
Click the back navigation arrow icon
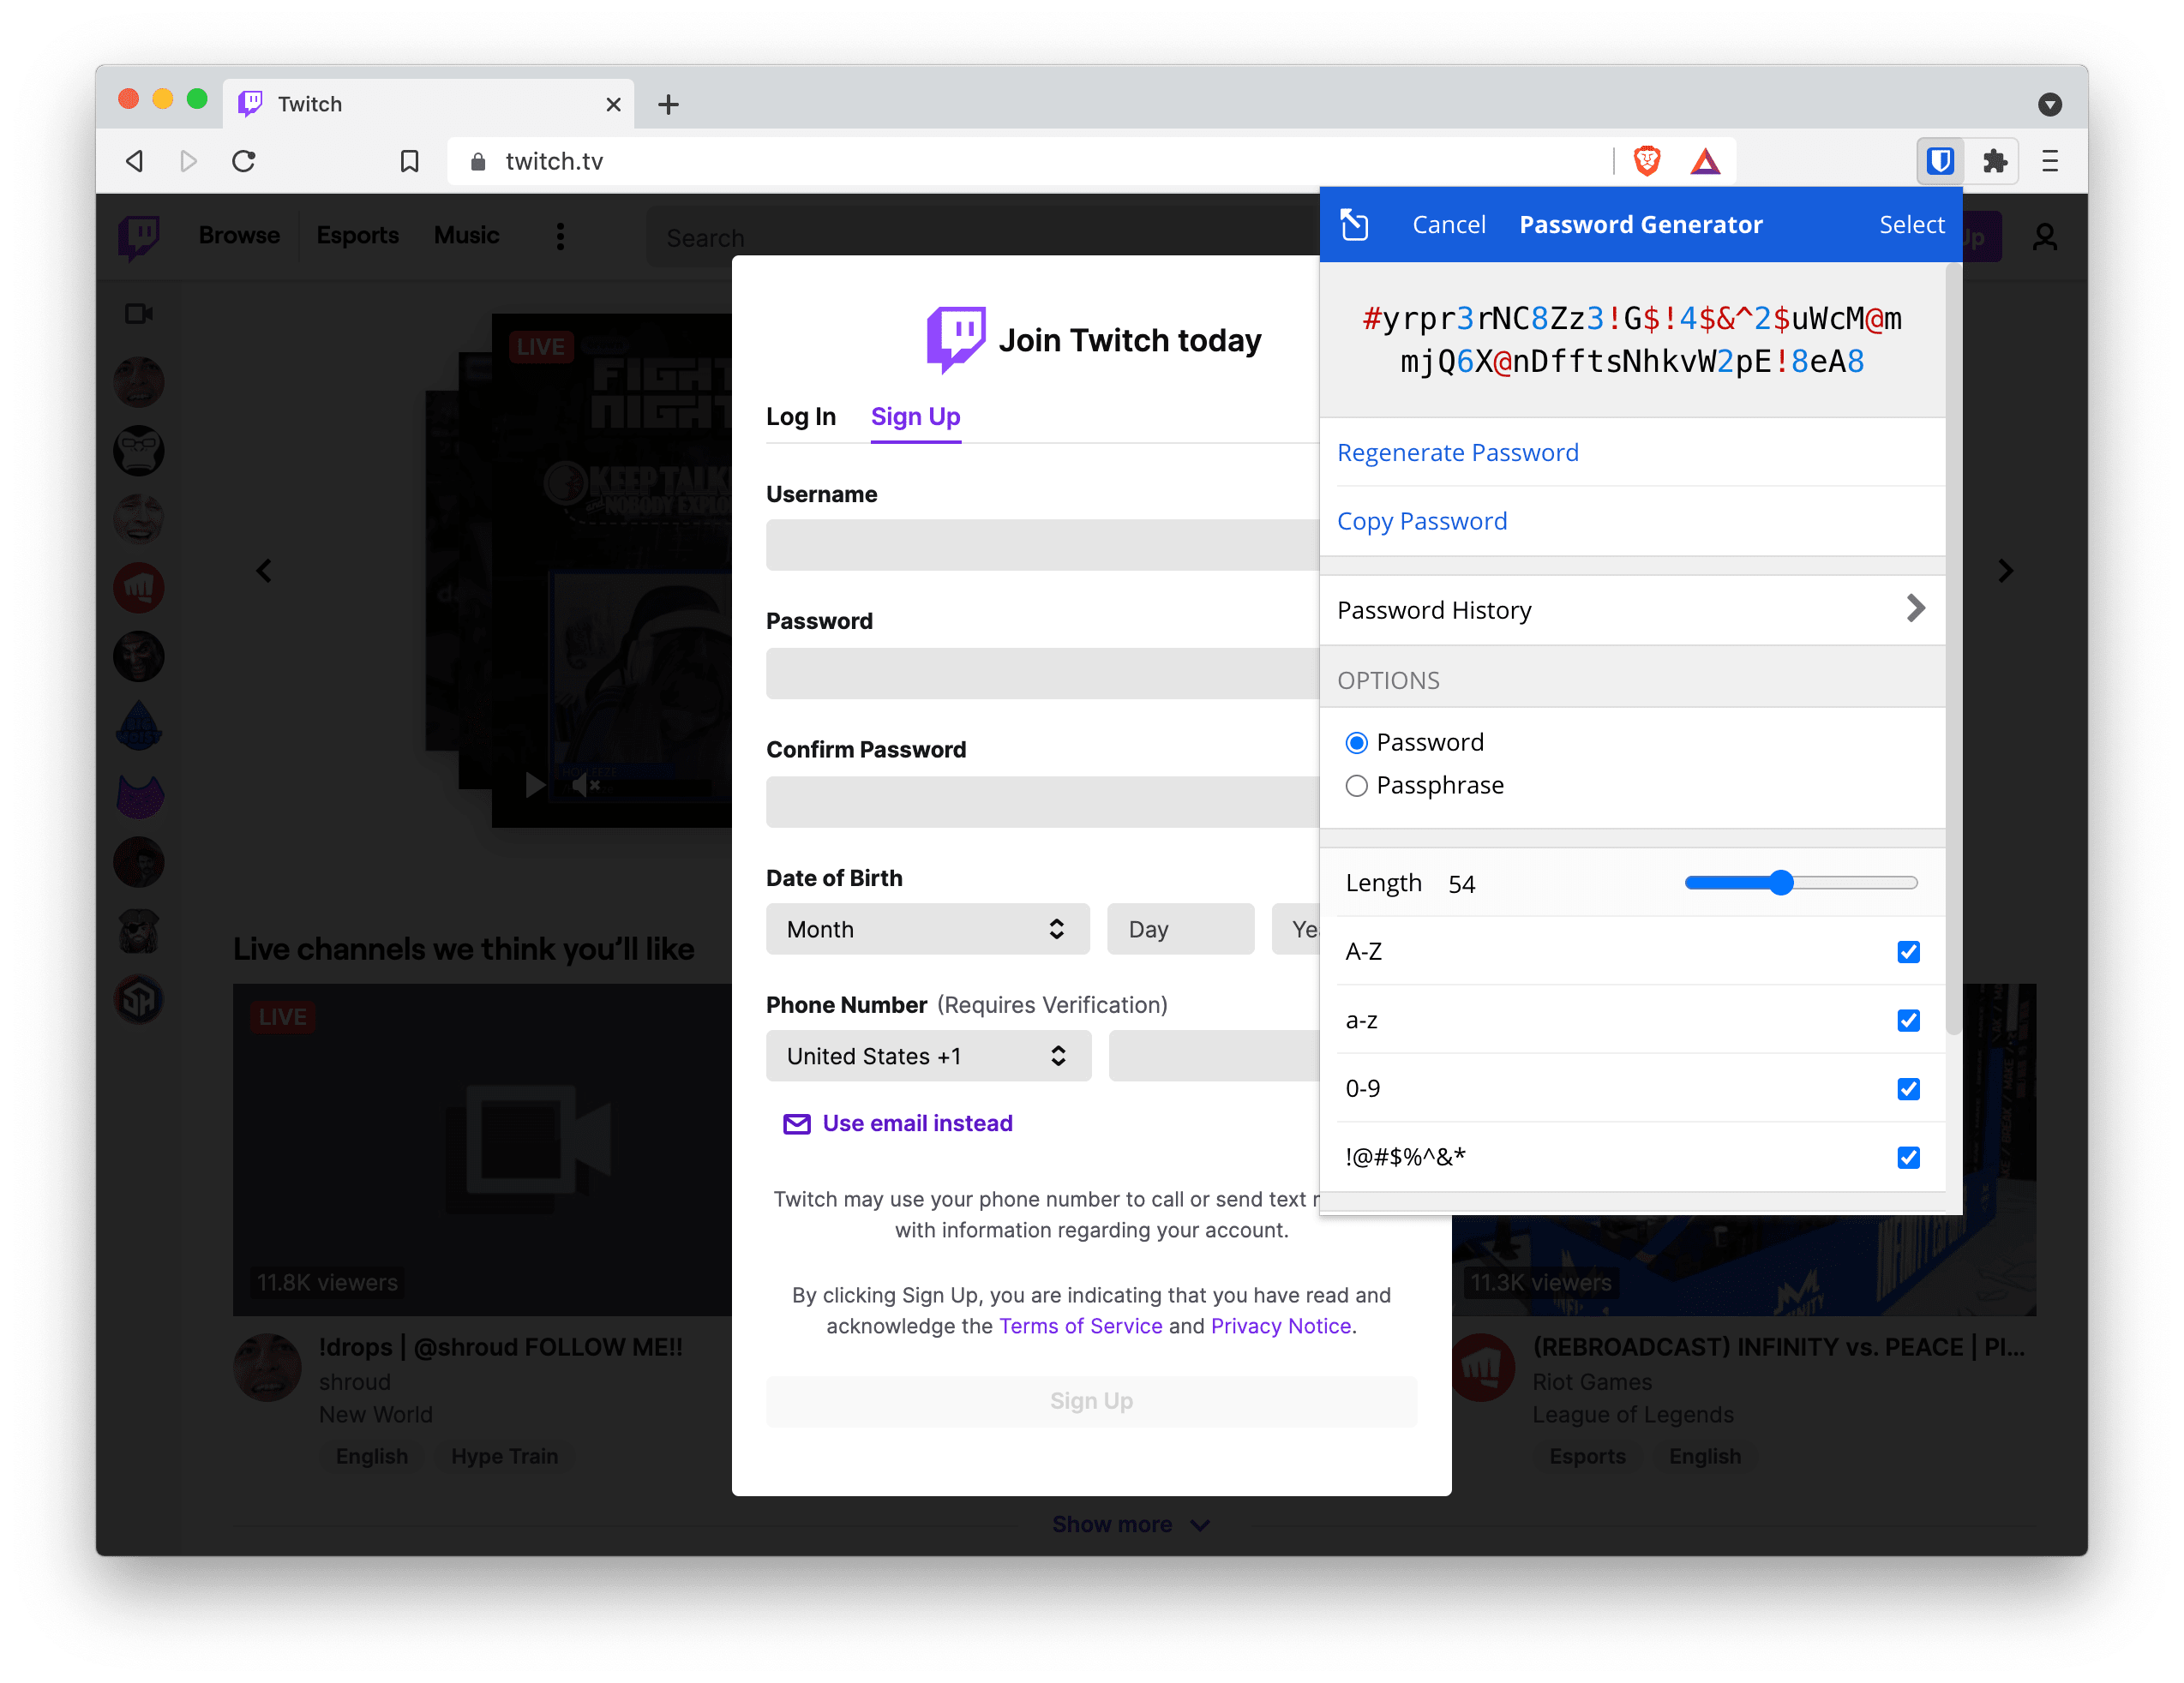click(x=138, y=161)
